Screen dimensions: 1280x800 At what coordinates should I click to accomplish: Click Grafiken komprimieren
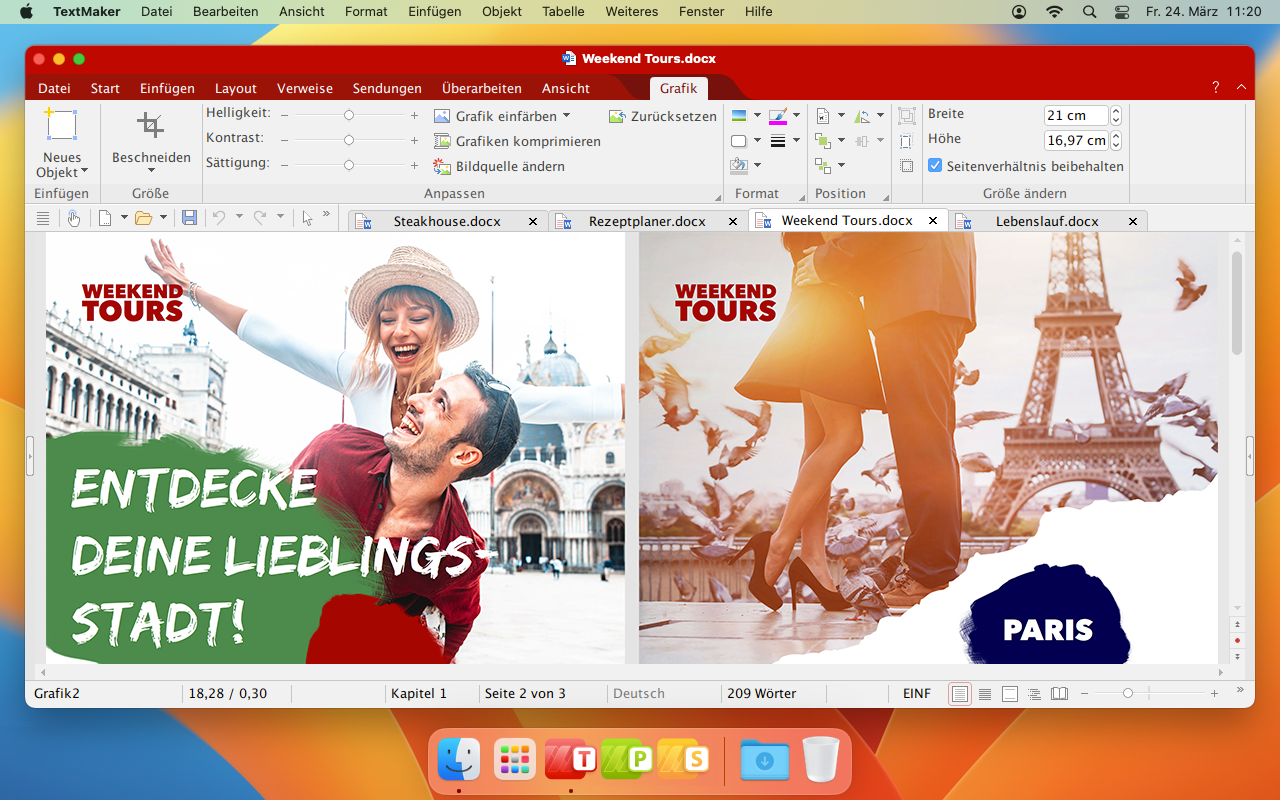[517, 141]
